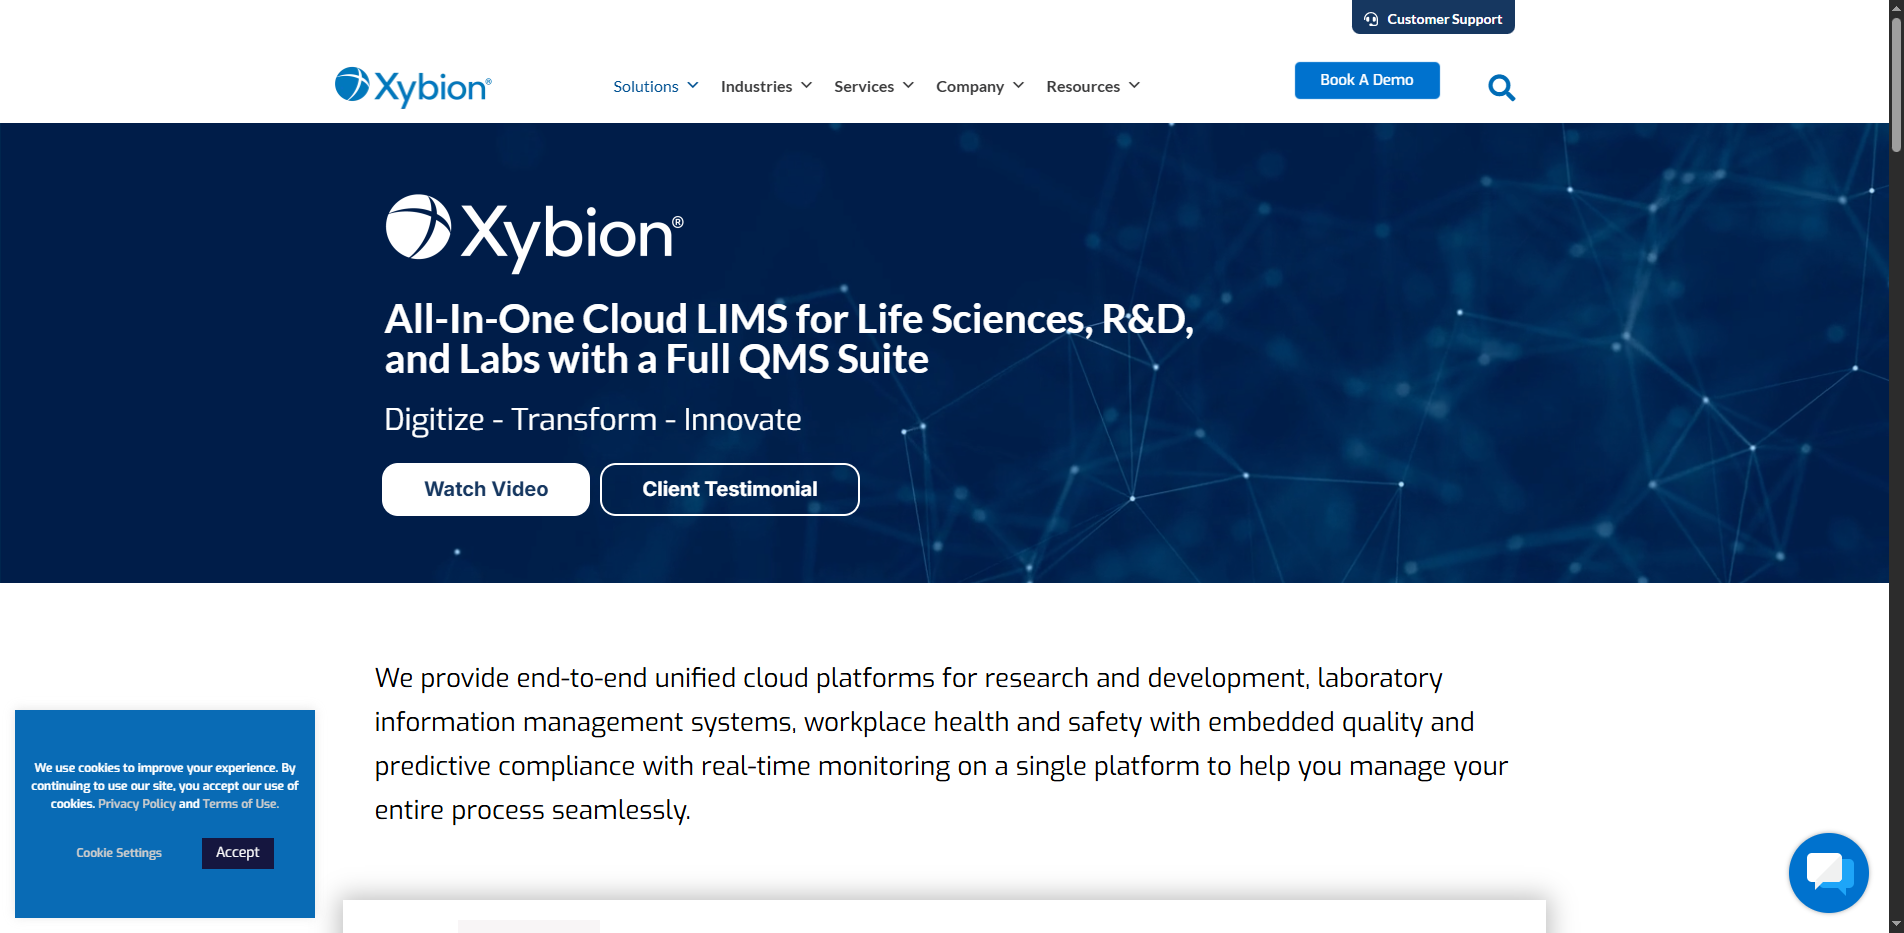The image size is (1904, 933).
Task: Click the Xybion logo in header
Action: click(x=413, y=87)
